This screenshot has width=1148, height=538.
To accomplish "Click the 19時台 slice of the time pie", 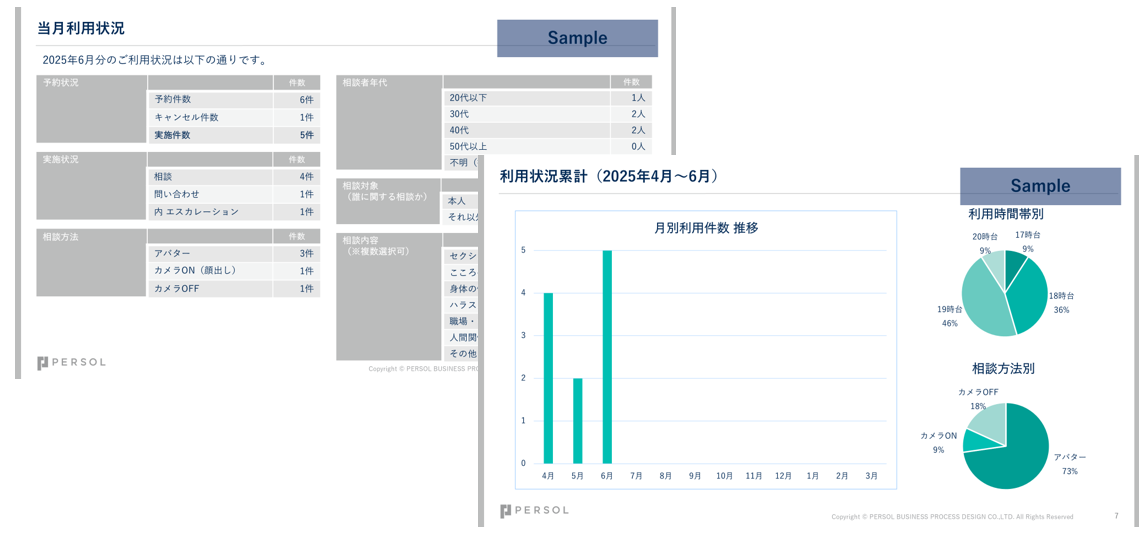I will tap(983, 300).
